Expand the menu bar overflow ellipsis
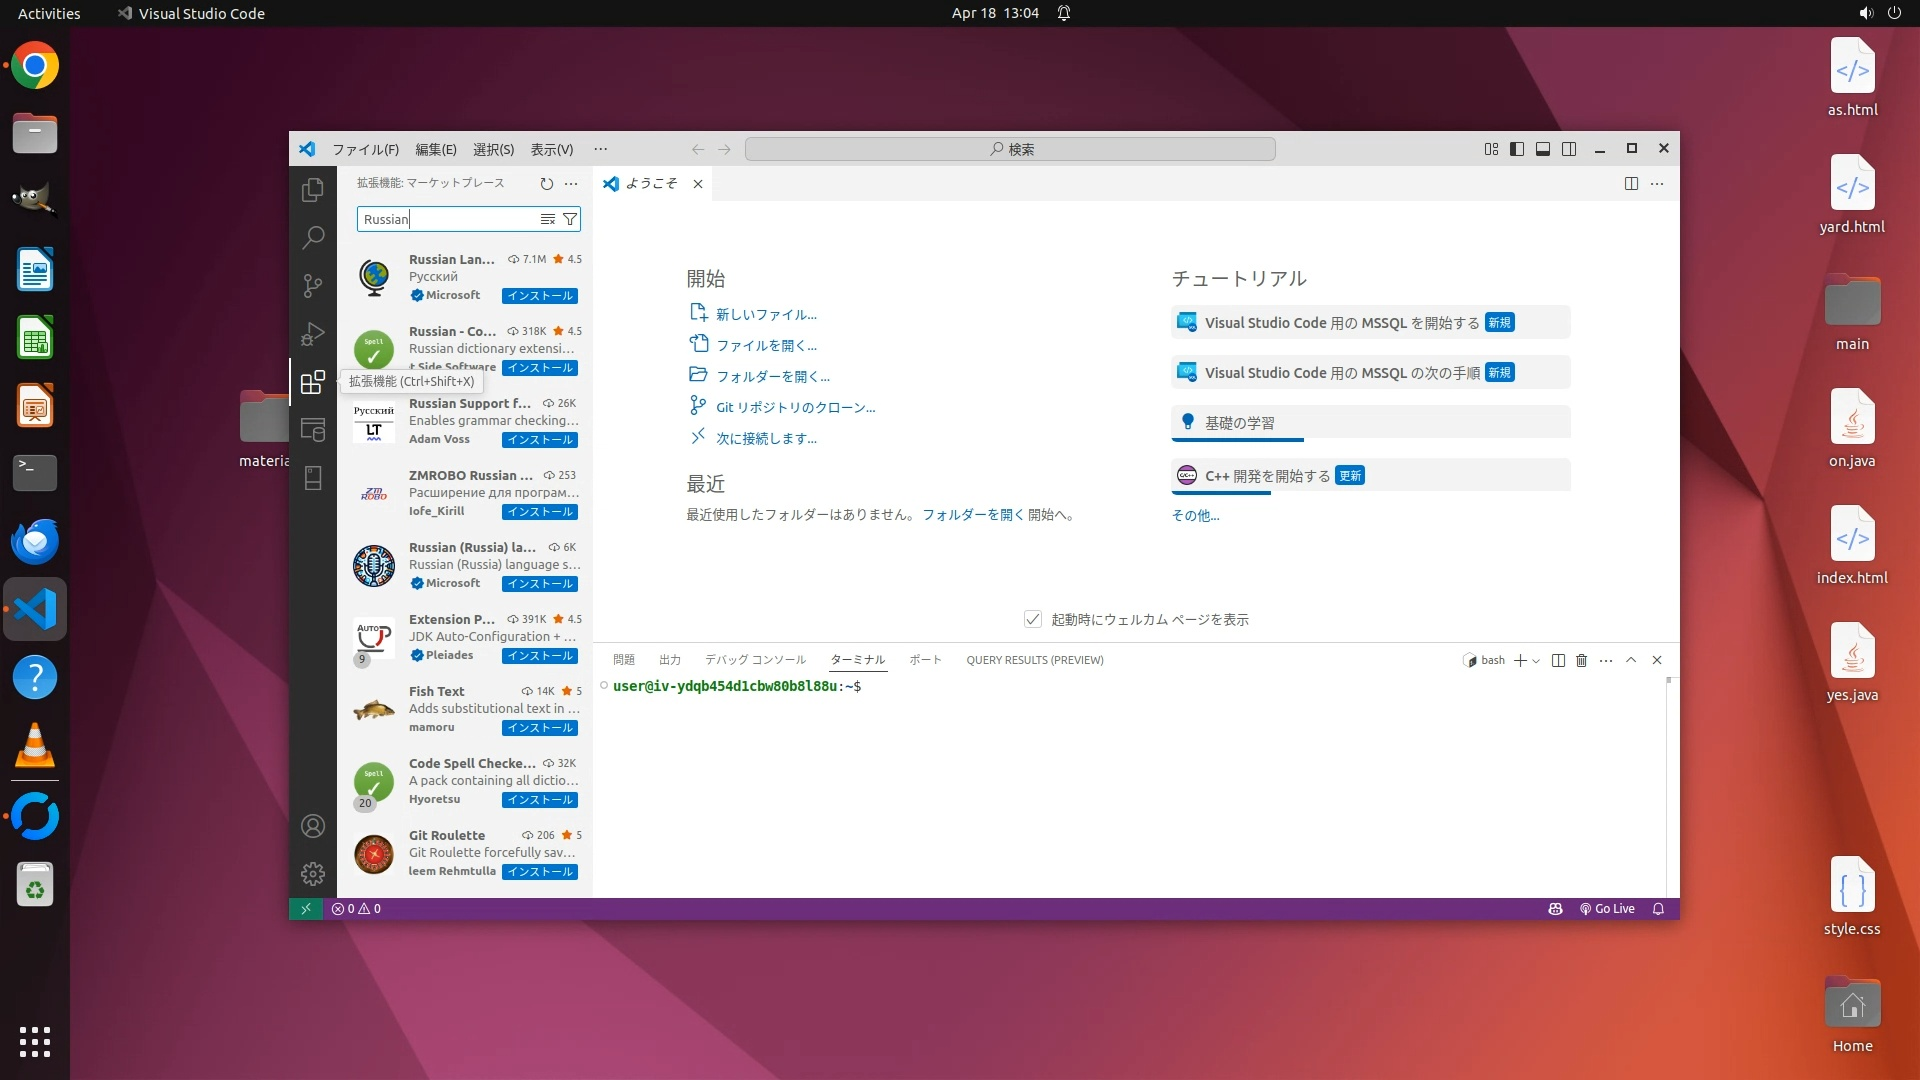The width and height of the screenshot is (1920, 1080). pyautogui.click(x=600, y=149)
